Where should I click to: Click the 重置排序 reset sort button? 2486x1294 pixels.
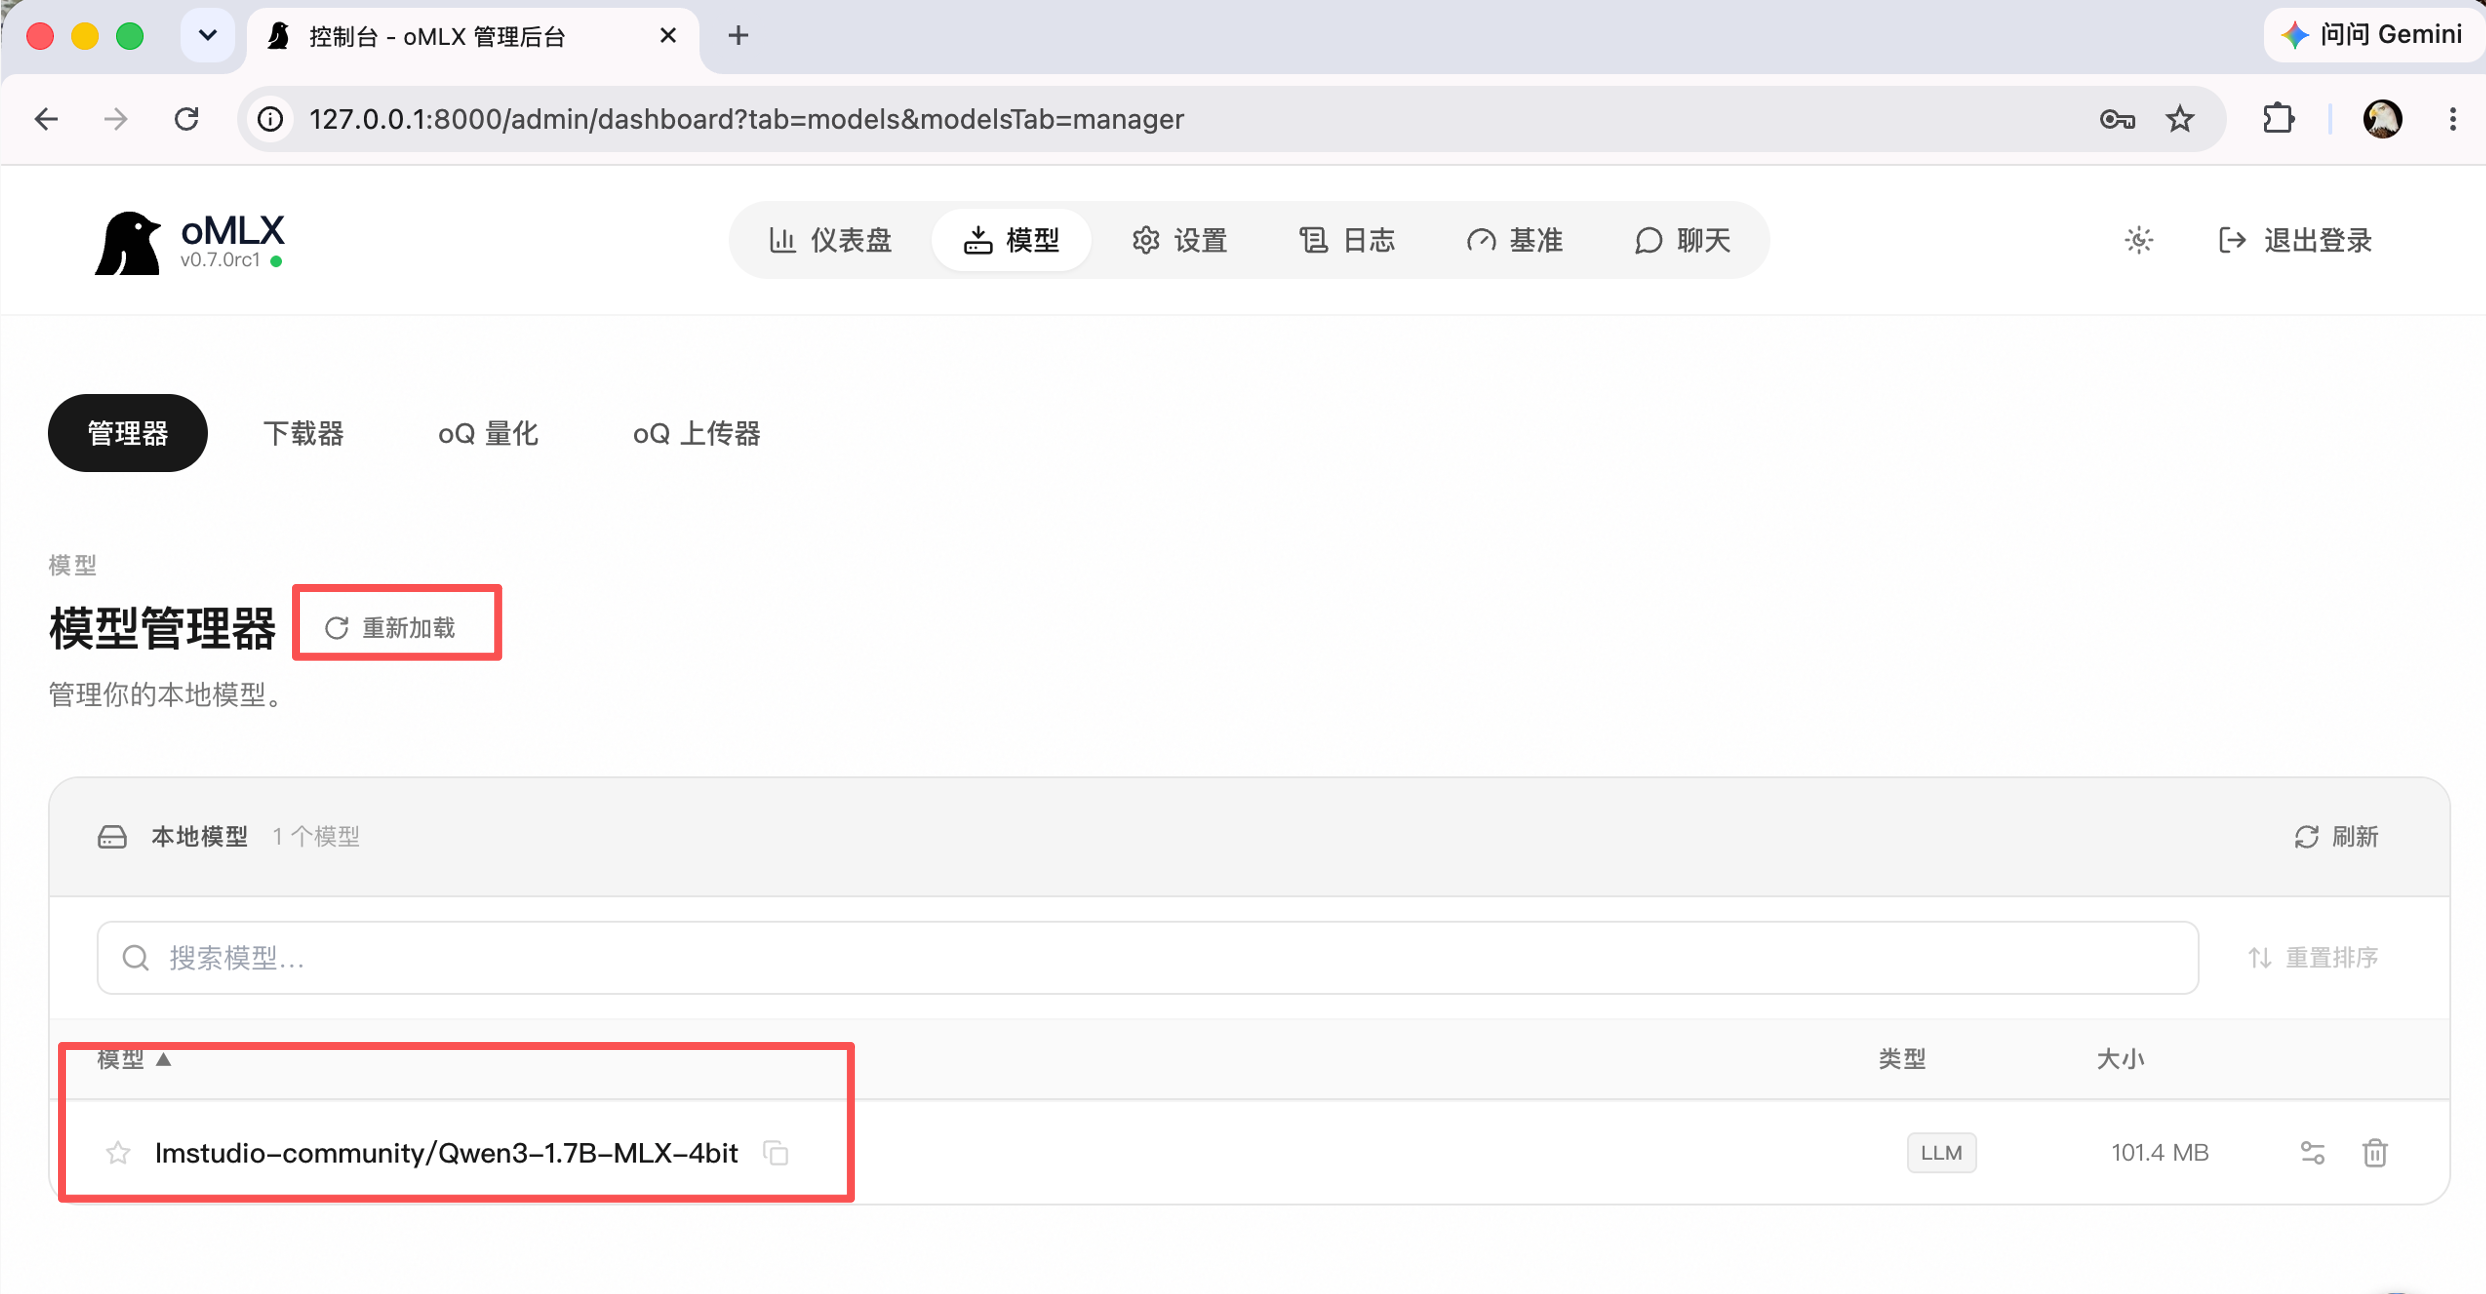click(2313, 958)
